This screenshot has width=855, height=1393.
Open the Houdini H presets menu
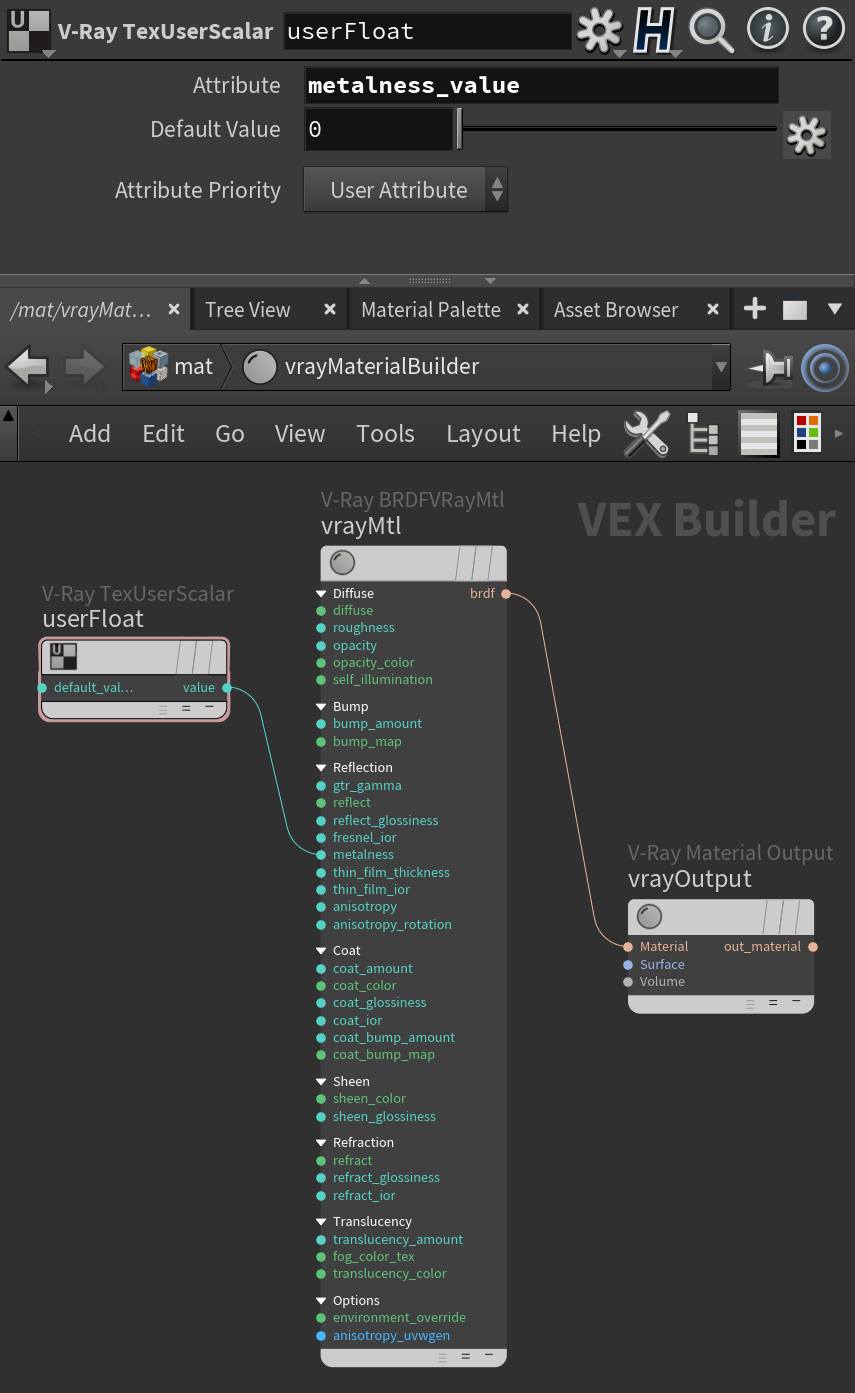(x=655, y=31)
